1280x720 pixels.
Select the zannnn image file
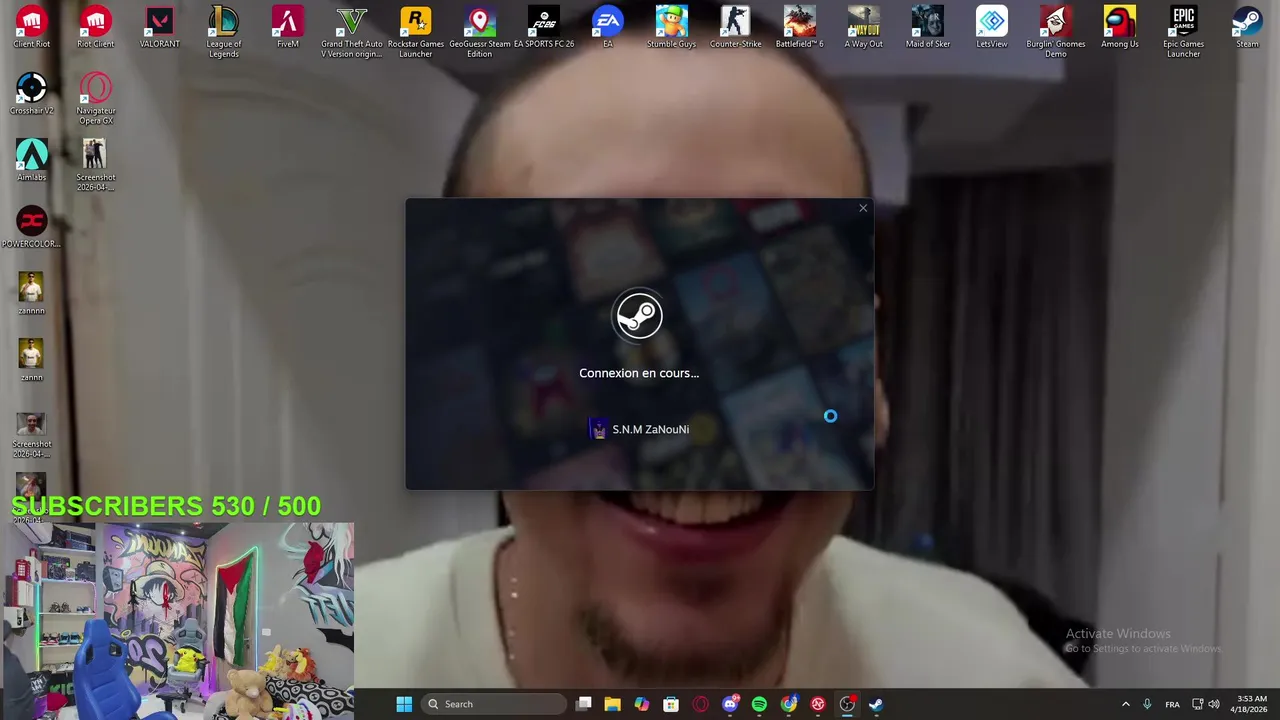click(31, 294)
